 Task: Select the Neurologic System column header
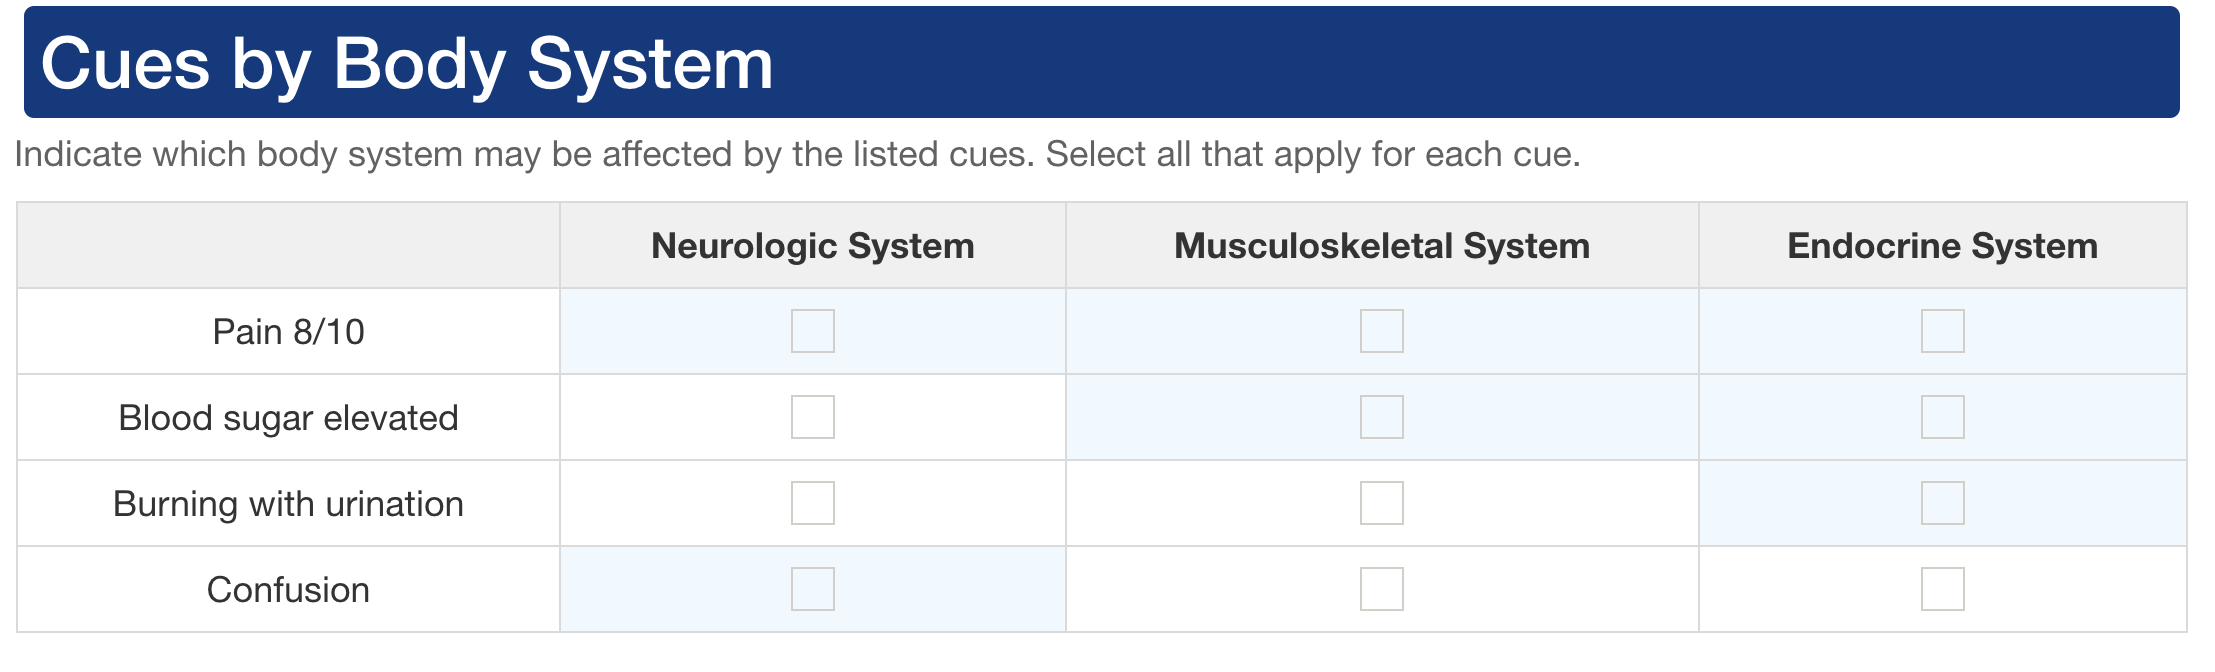(x=813, y=245)
